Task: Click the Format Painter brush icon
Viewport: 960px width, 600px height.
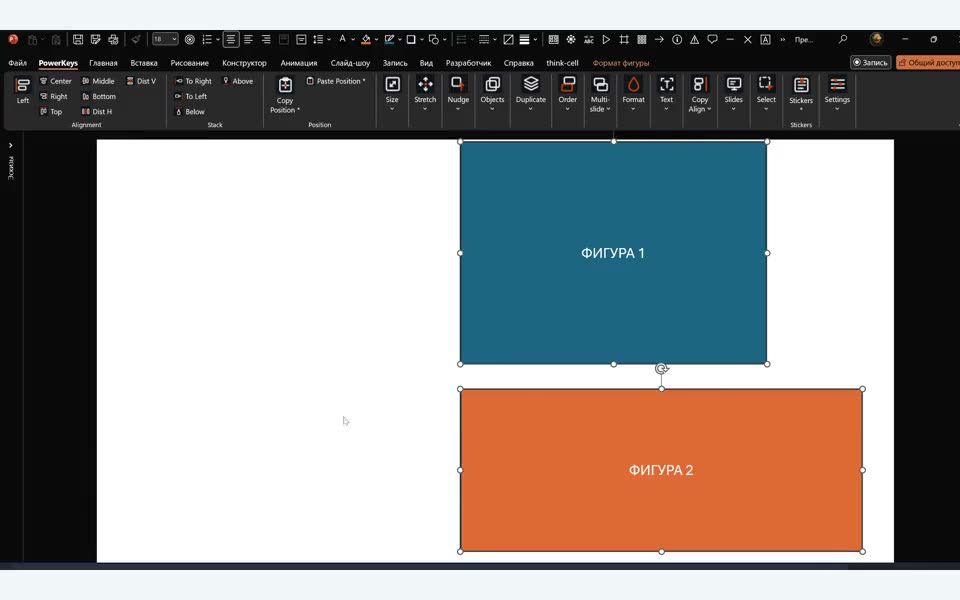Action: pos(136,40)
